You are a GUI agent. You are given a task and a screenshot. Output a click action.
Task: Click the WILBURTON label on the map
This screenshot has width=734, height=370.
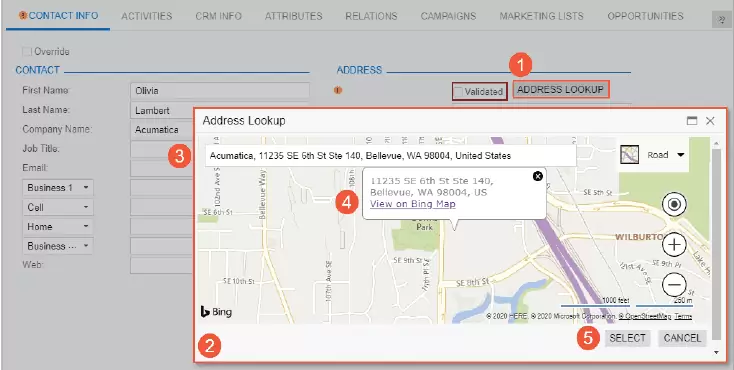tap(639, 237)
